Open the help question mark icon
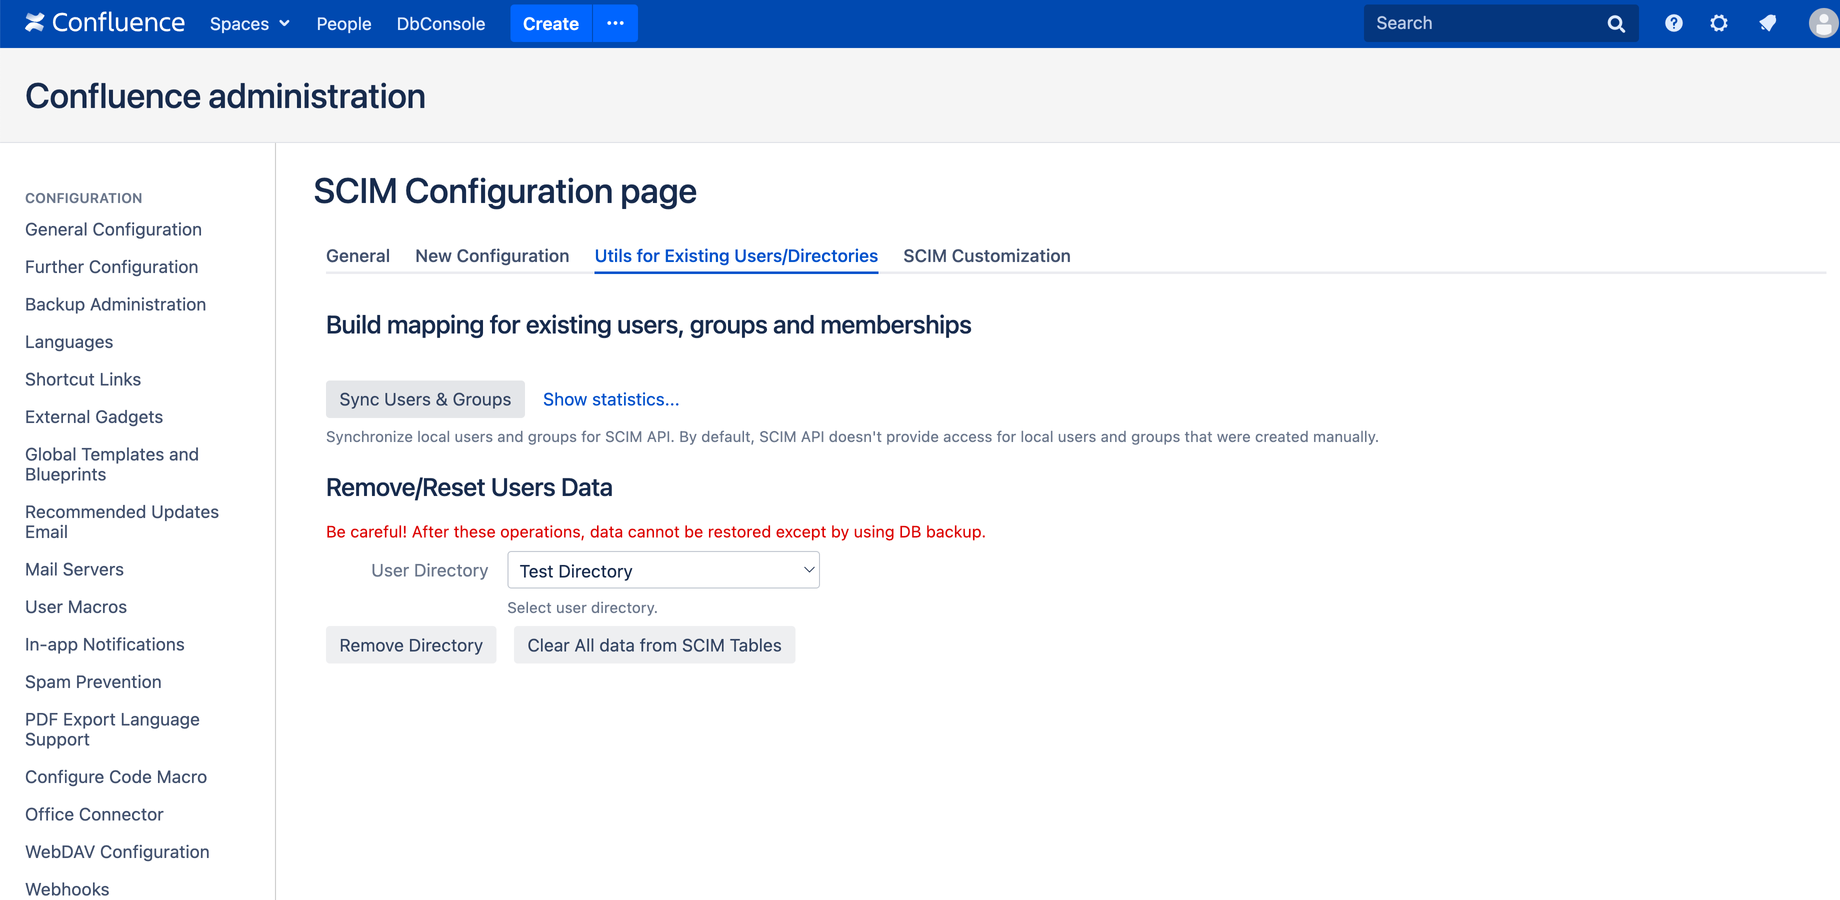1840x900 pixels. 1673,23
